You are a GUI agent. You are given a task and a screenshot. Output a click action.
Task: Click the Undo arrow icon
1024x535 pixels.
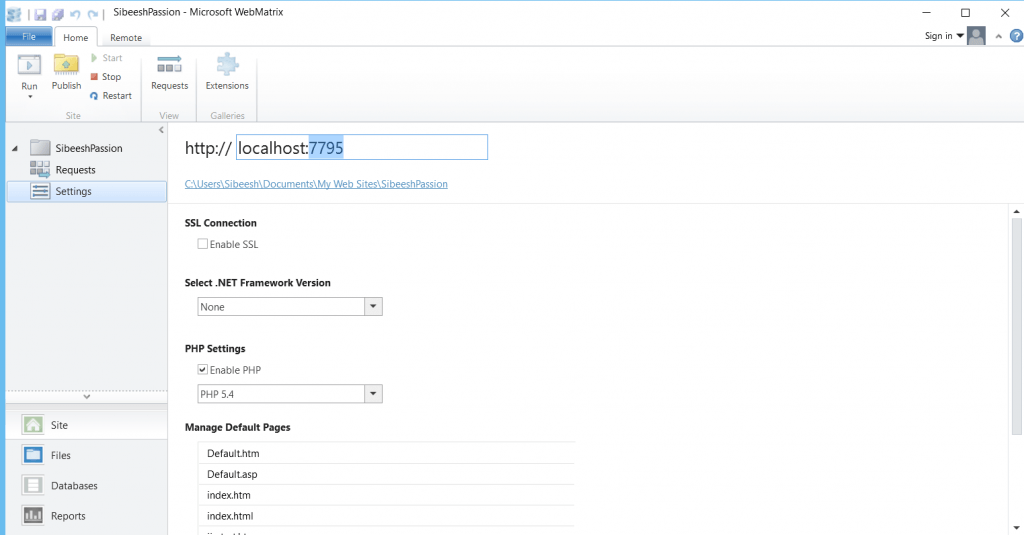[x=75, y=14]
